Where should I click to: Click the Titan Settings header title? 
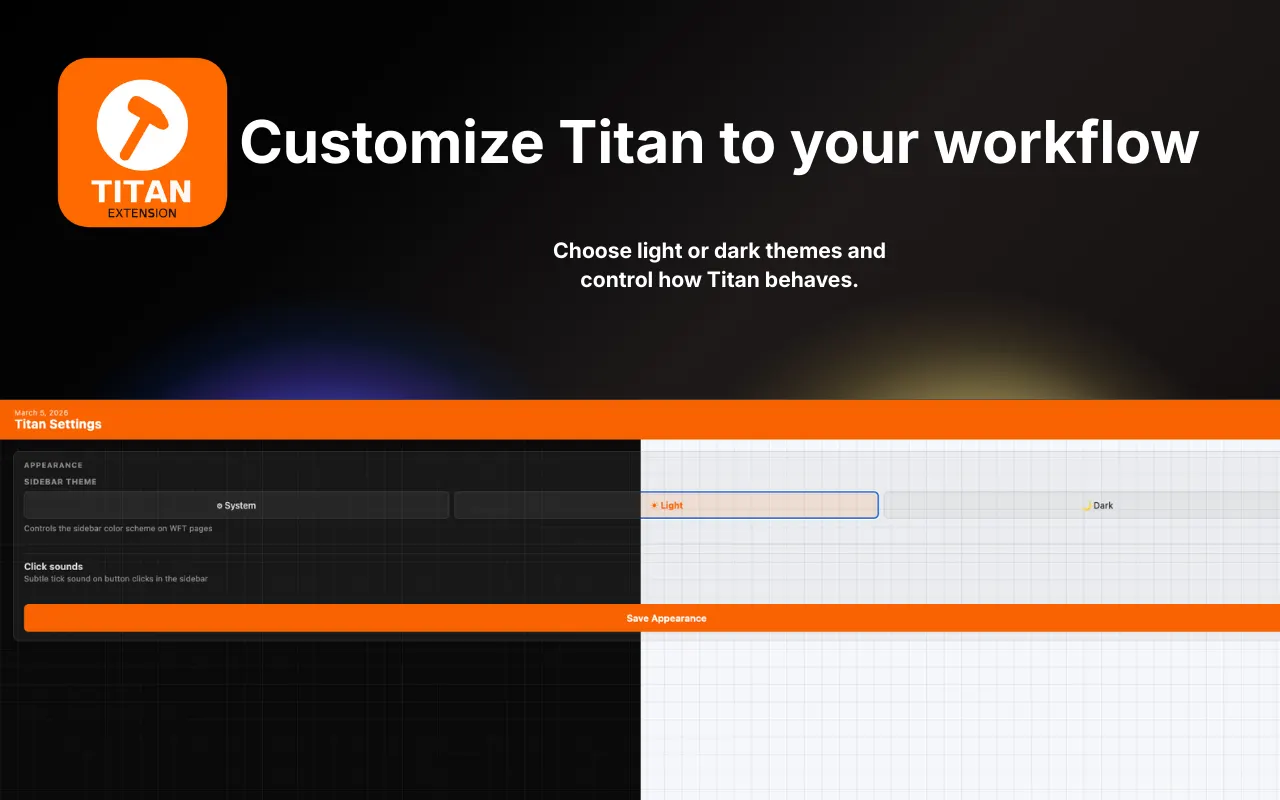click(57, 424)
